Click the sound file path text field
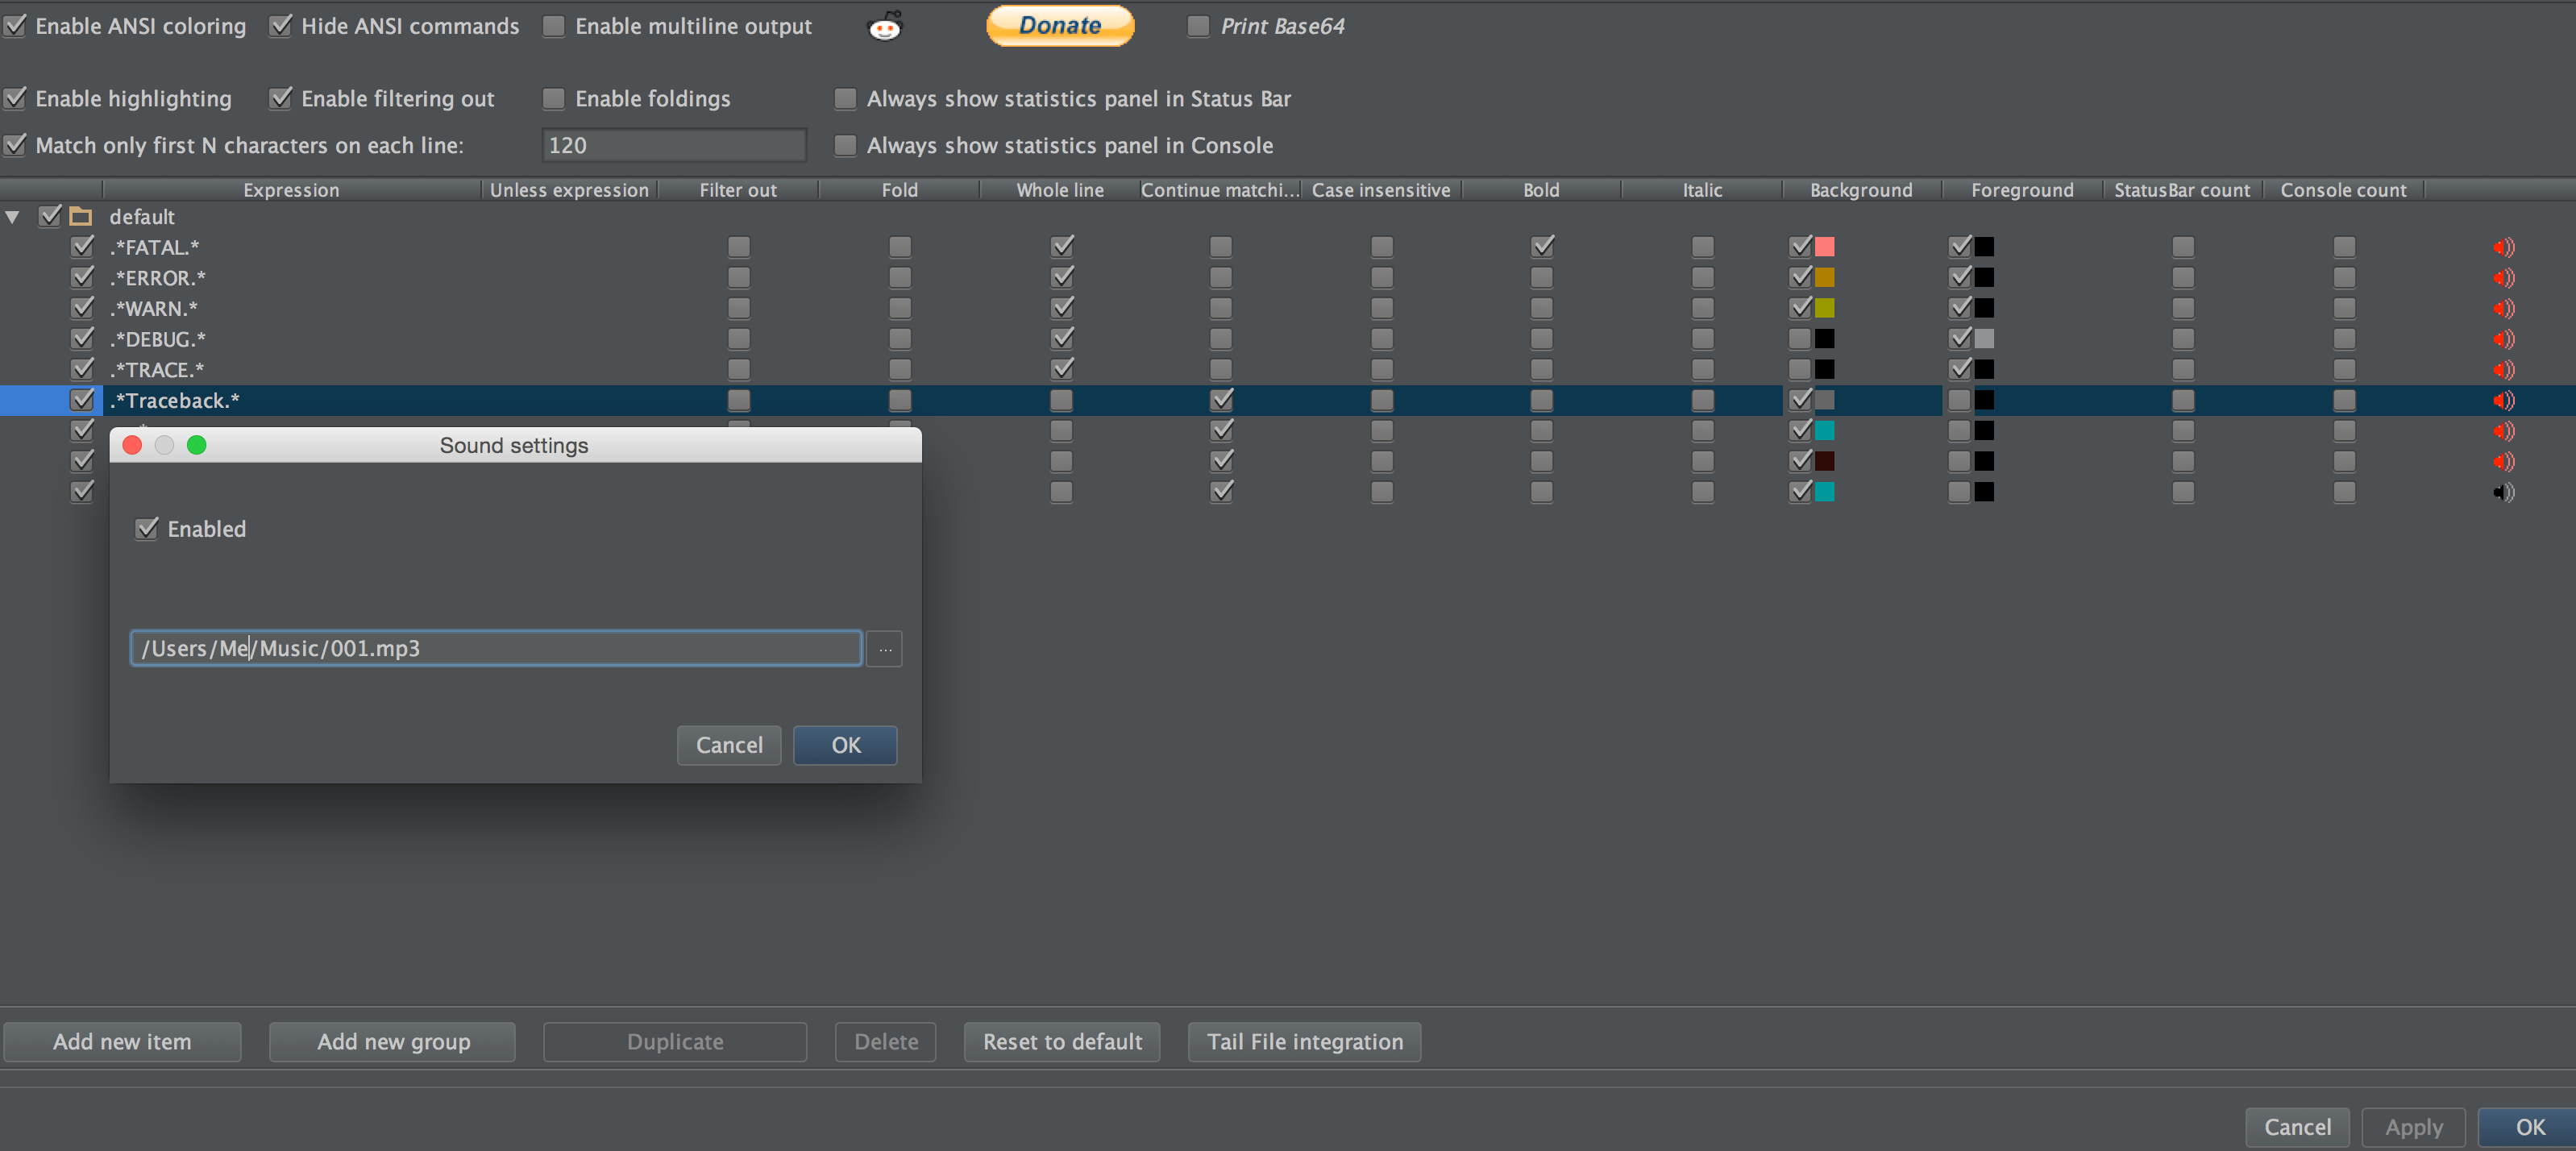 click(x=496, y=648)
